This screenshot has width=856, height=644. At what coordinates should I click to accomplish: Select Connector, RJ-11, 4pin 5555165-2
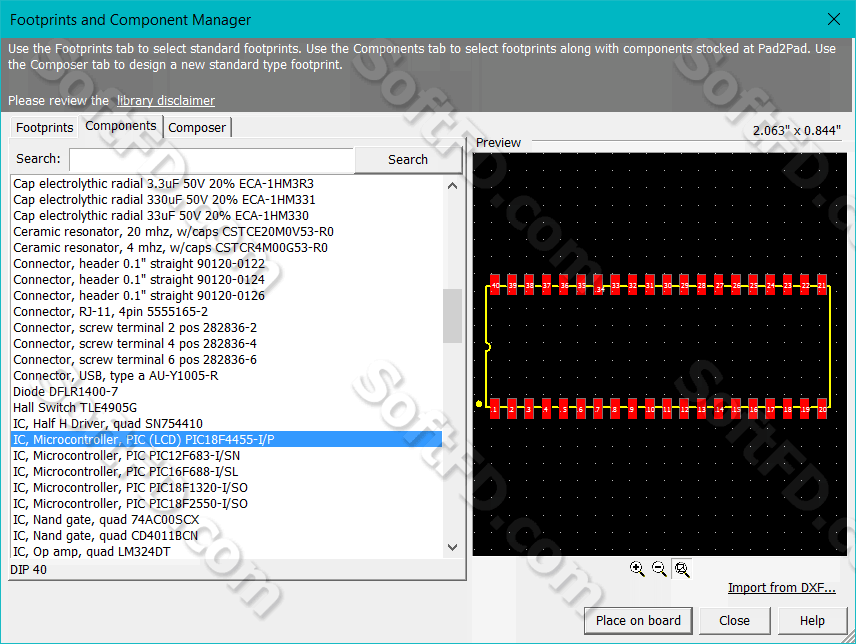click(x=227, y=312)
